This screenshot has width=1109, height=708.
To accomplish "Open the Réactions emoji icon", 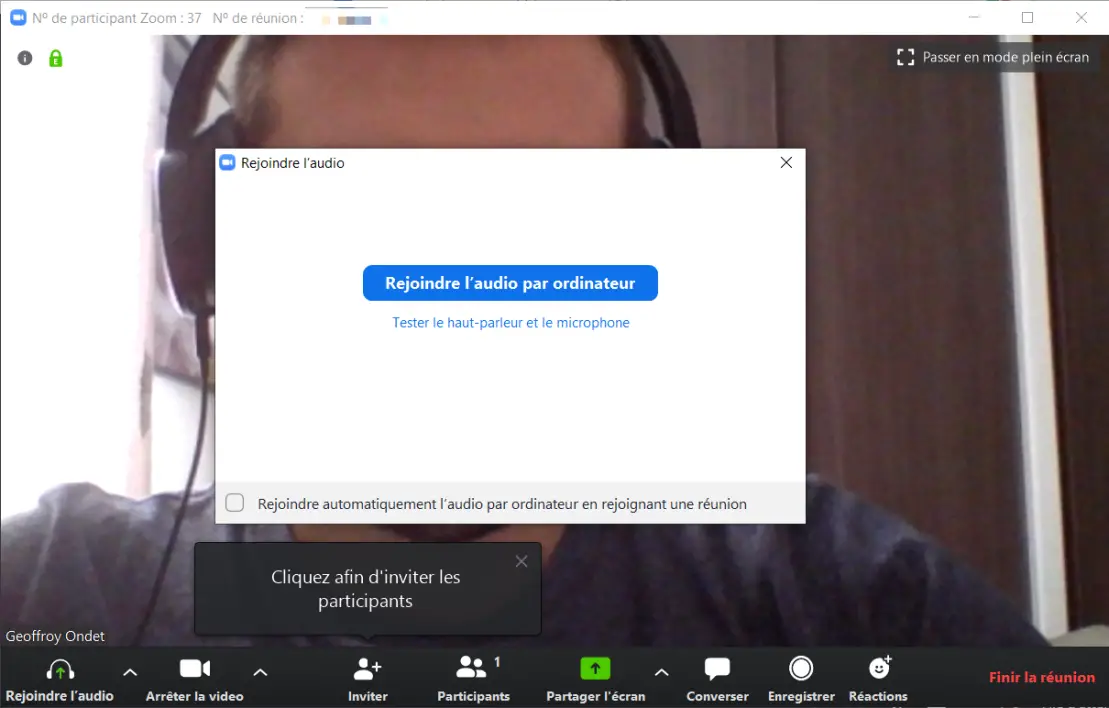I will 877,668.
